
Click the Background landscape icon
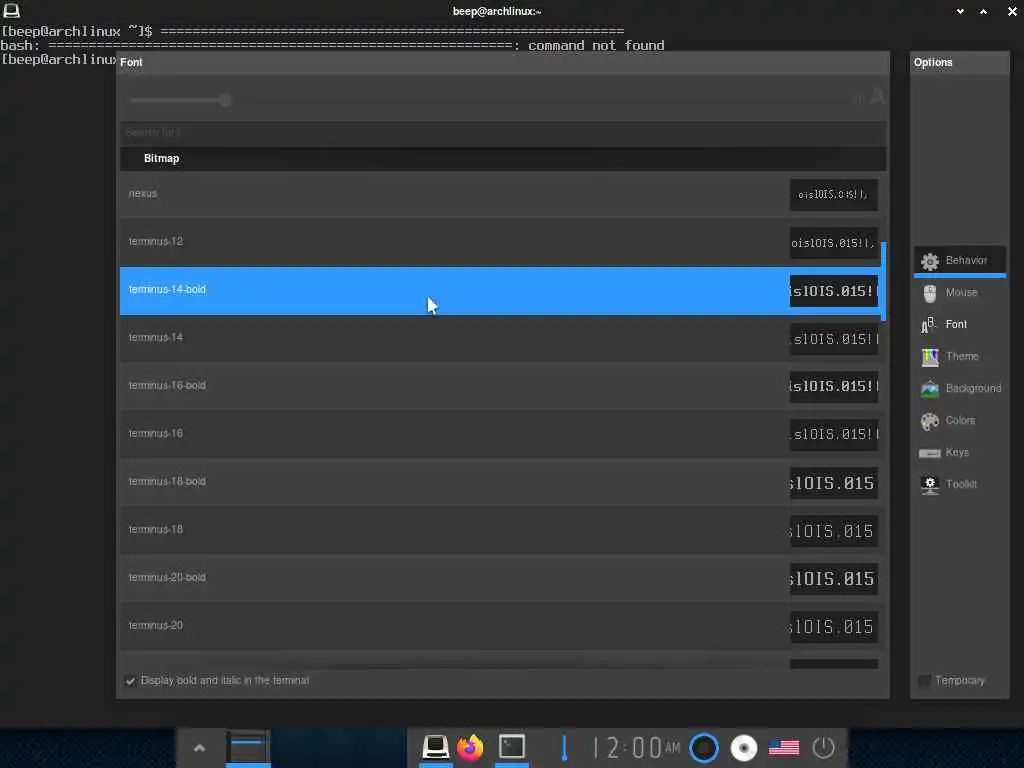tap(930, 389)
